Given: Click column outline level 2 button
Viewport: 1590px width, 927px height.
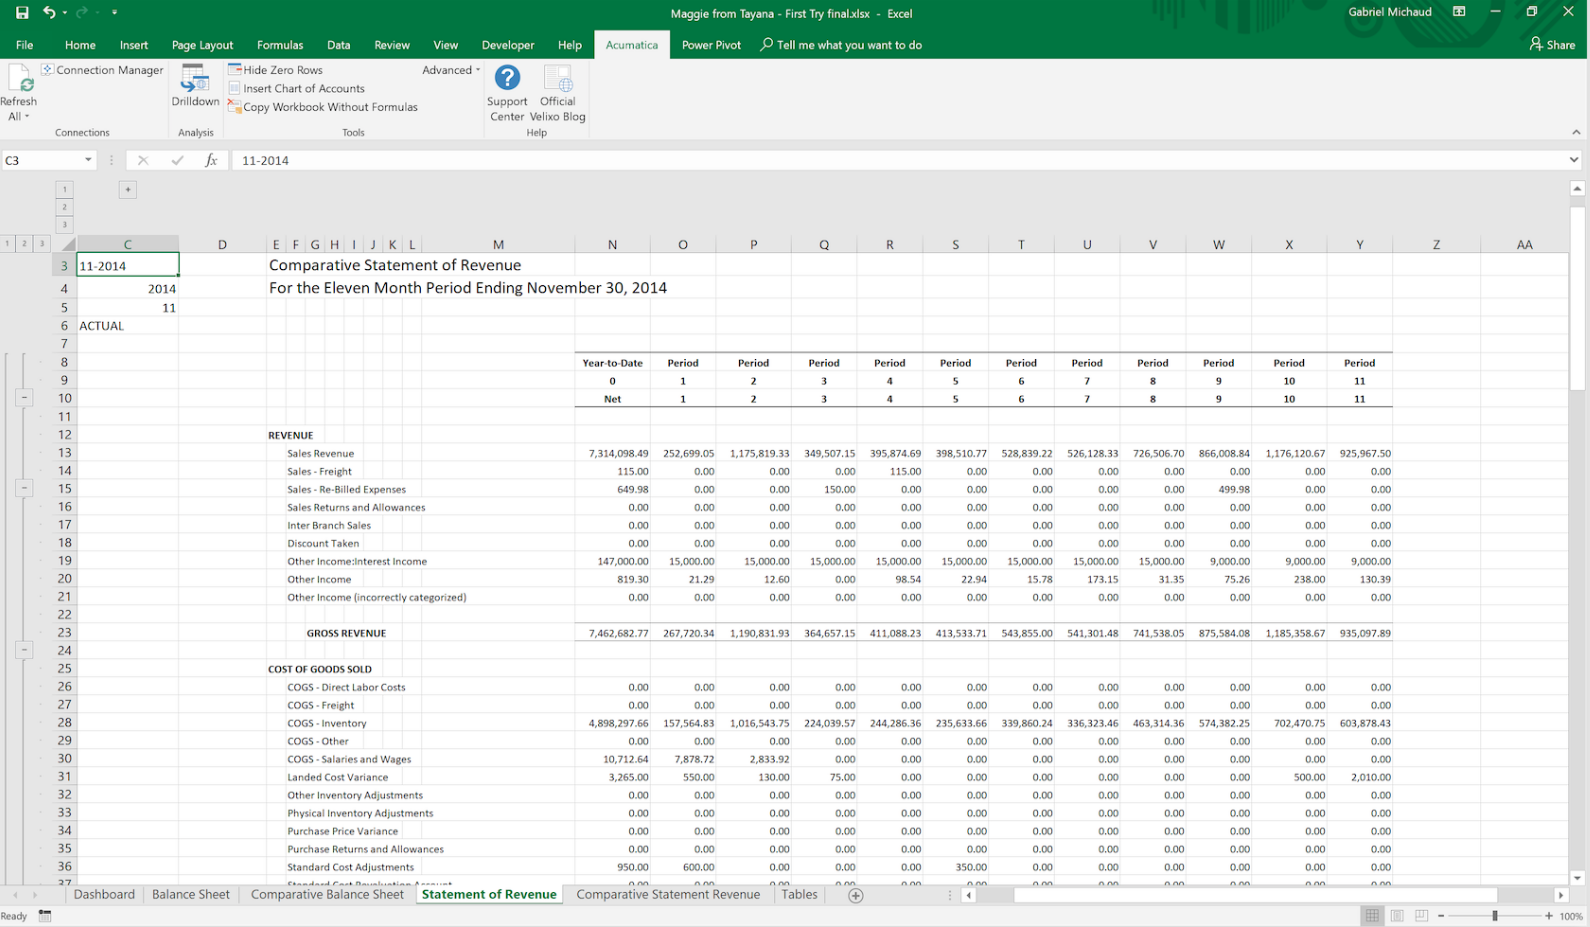Looking at the screenshot, I should (64, 207).
